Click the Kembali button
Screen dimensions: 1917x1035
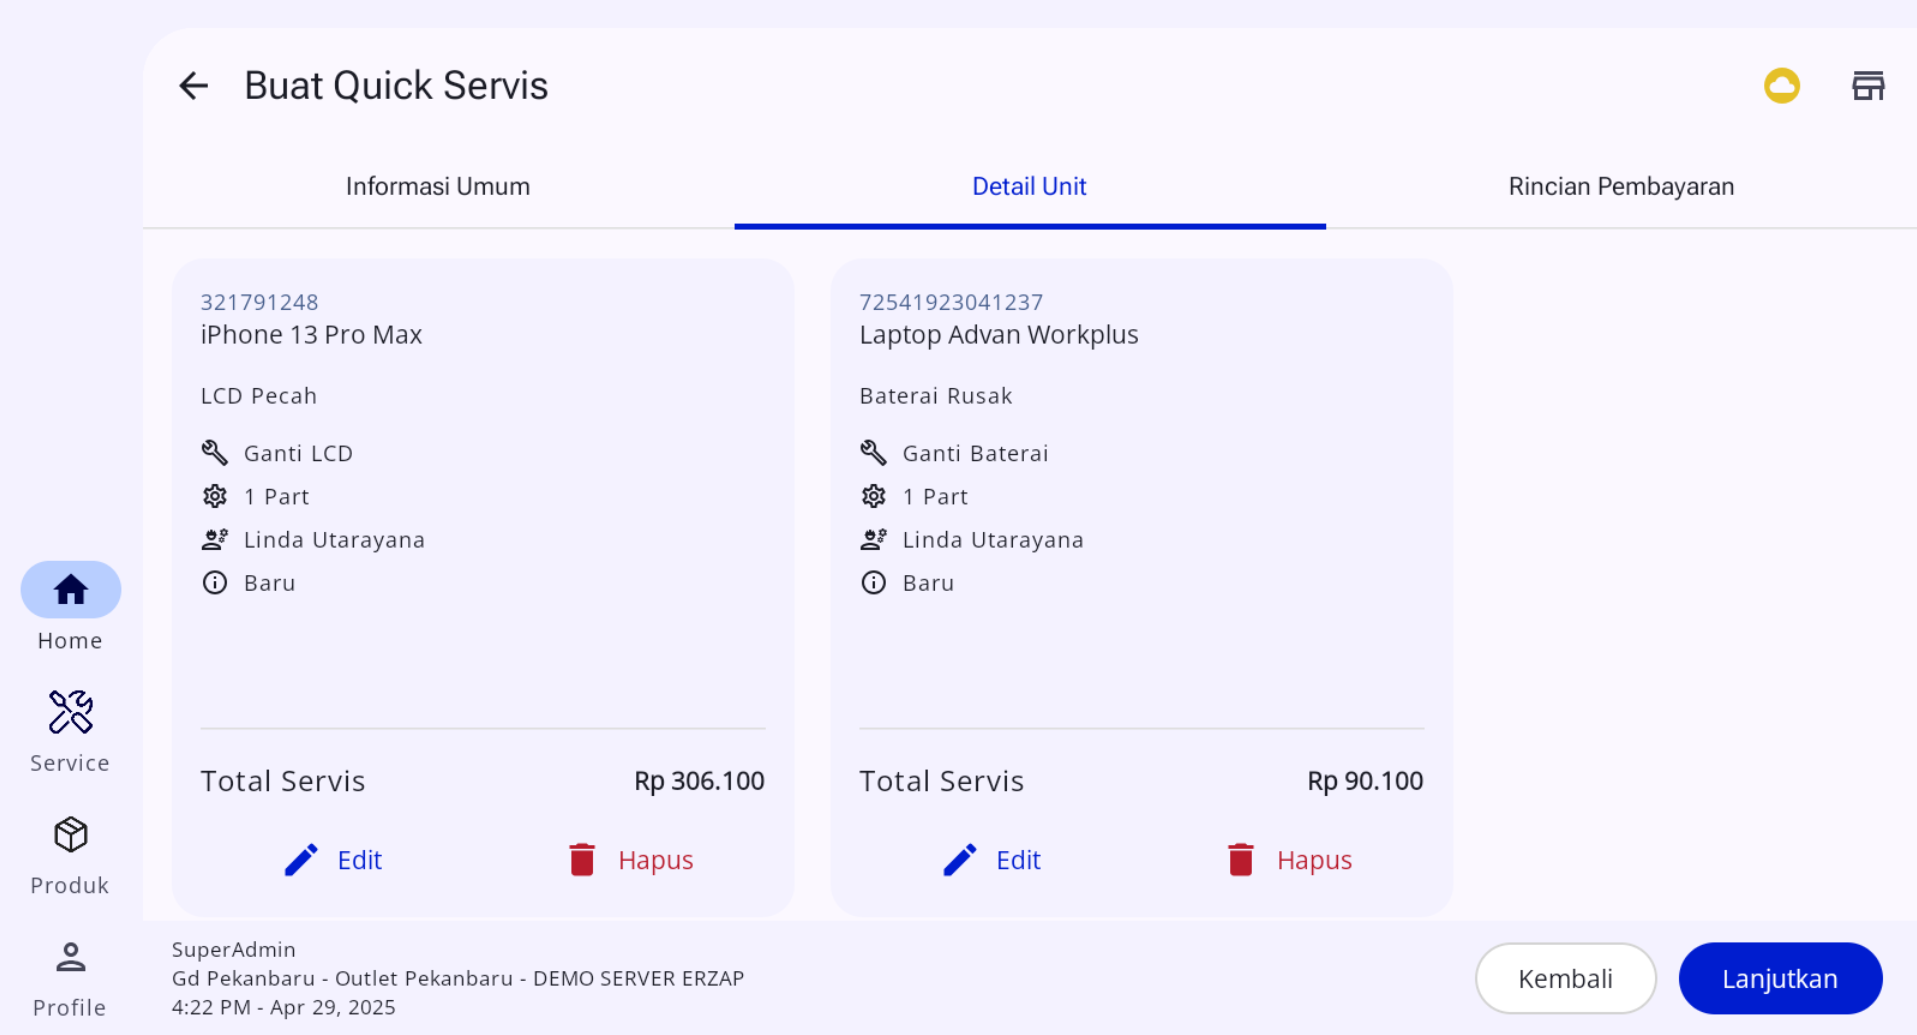(1565, 978)
